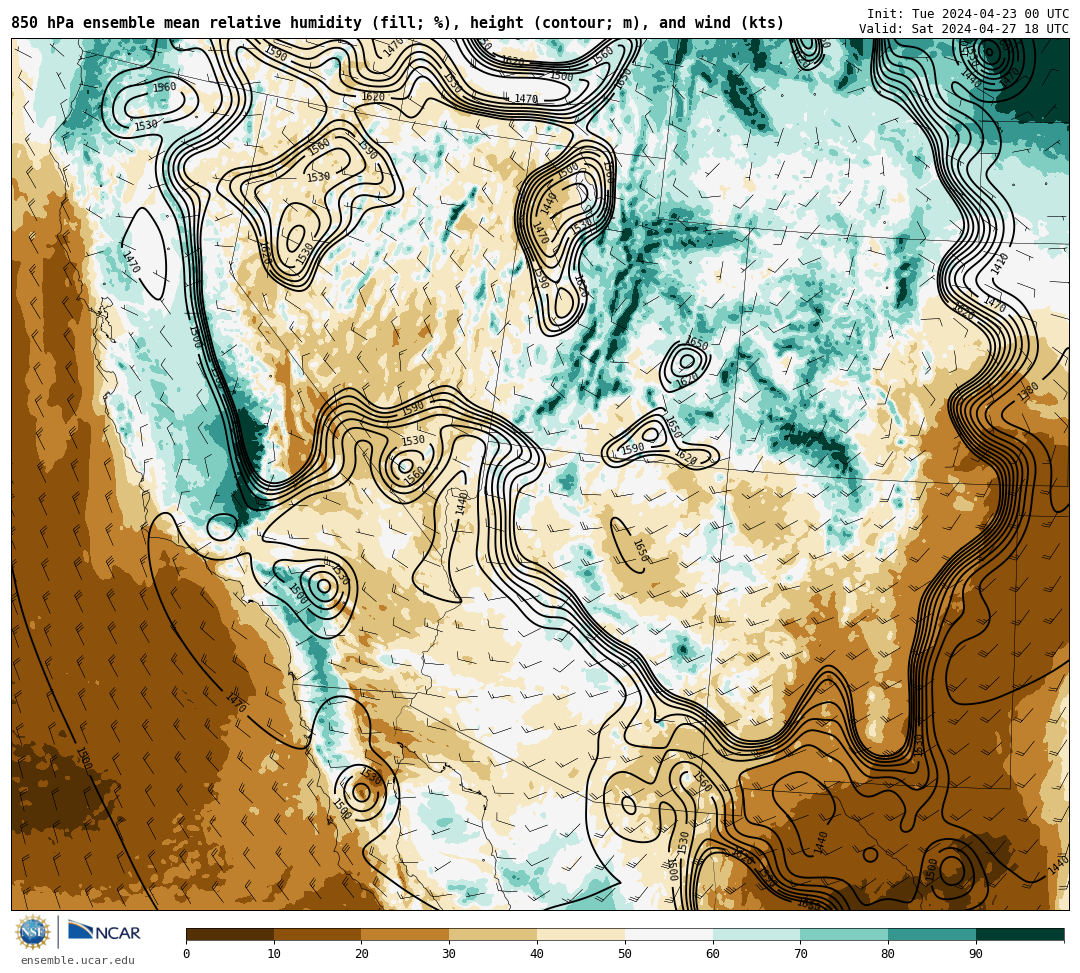Screen dimensions: 1080x973
Task: Pick the 80-90% teal colorbar segment
Action: click(932, 934)
